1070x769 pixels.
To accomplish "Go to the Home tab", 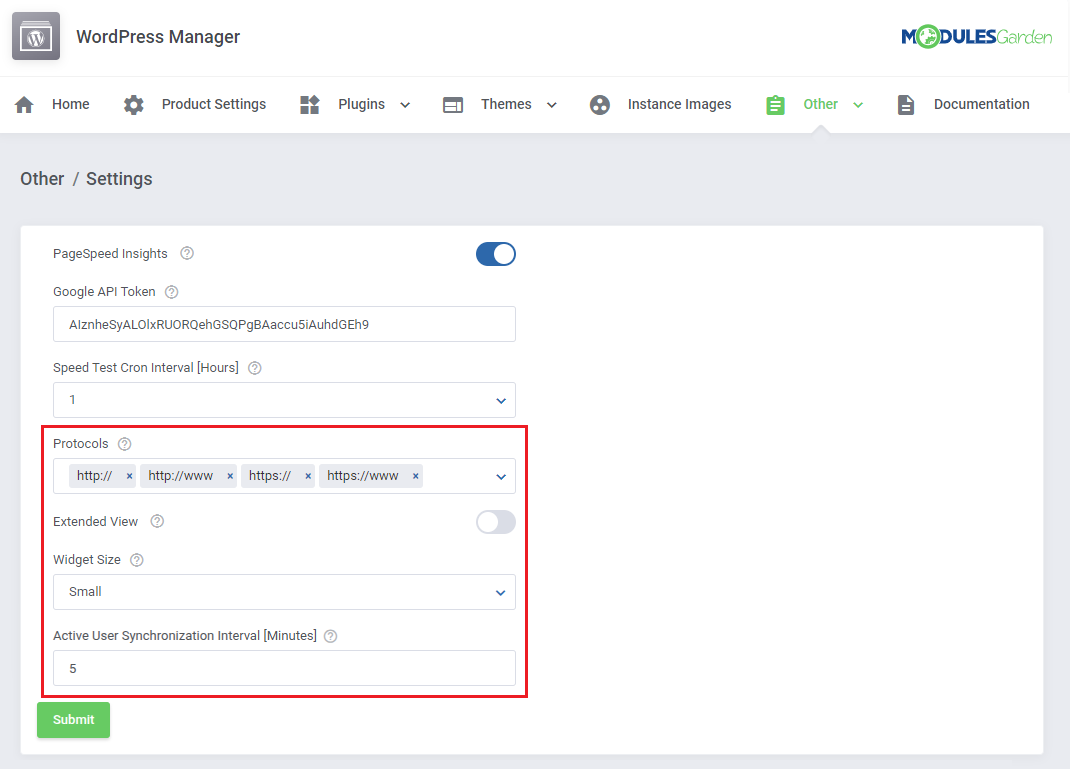I will coord(70,104).
